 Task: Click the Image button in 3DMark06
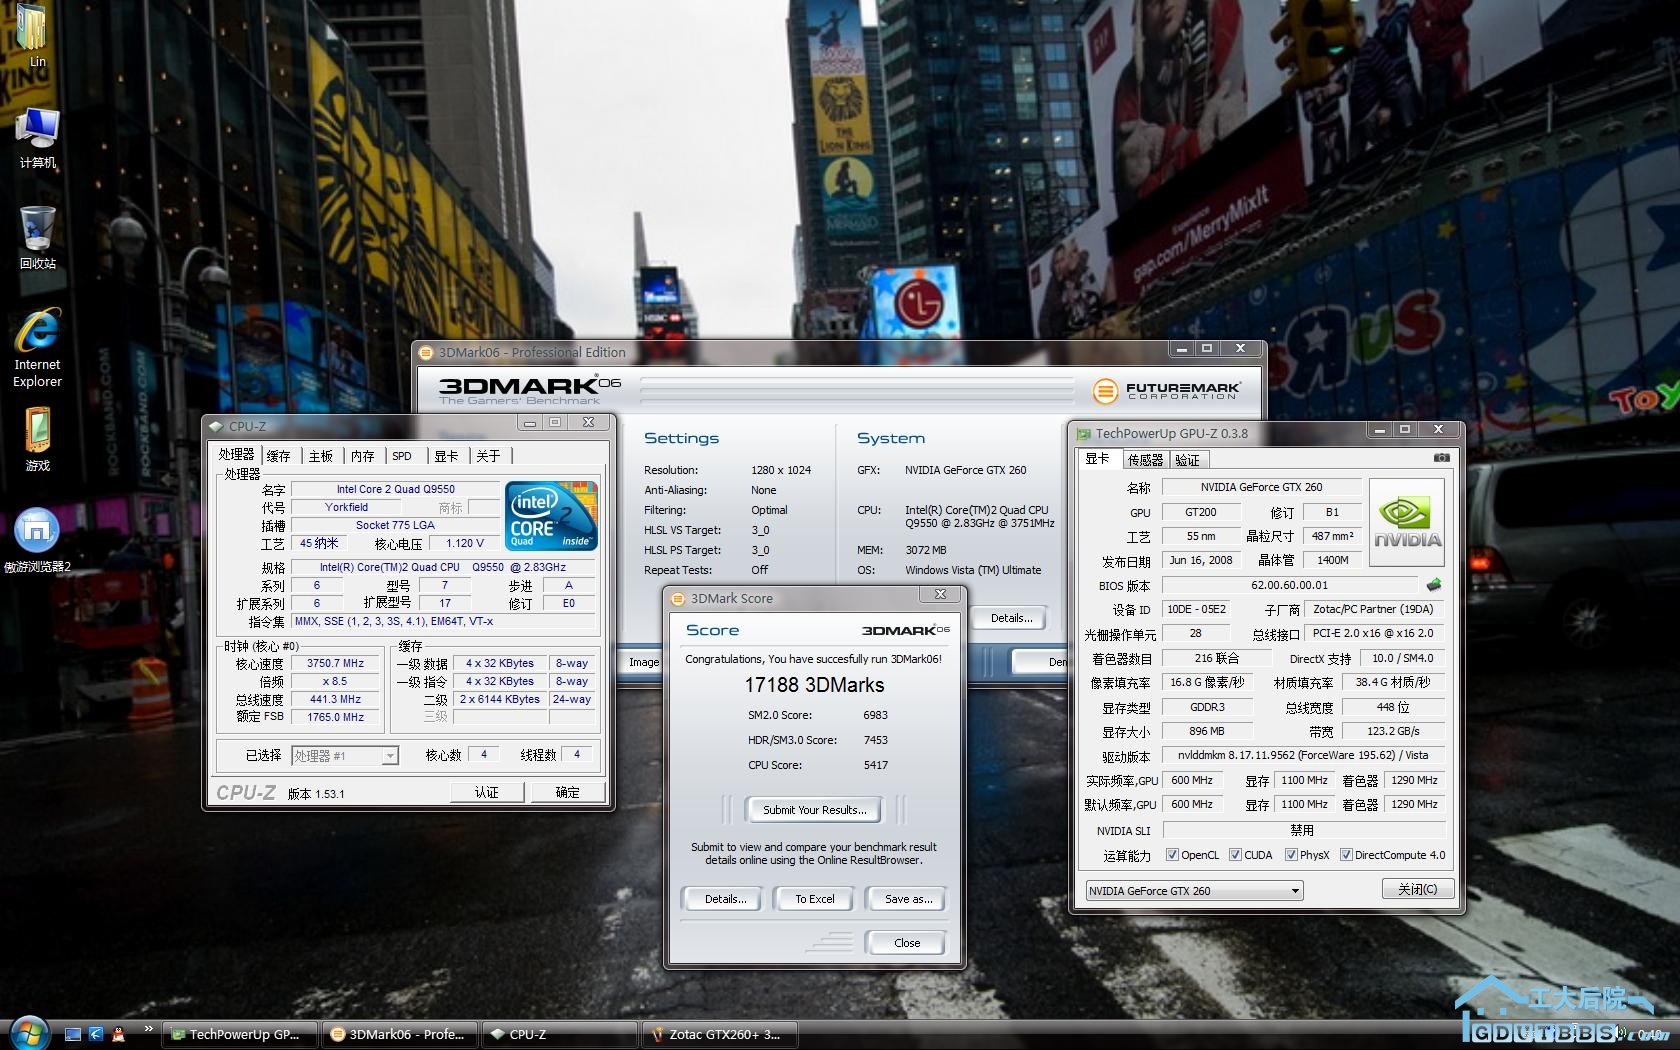644,662
